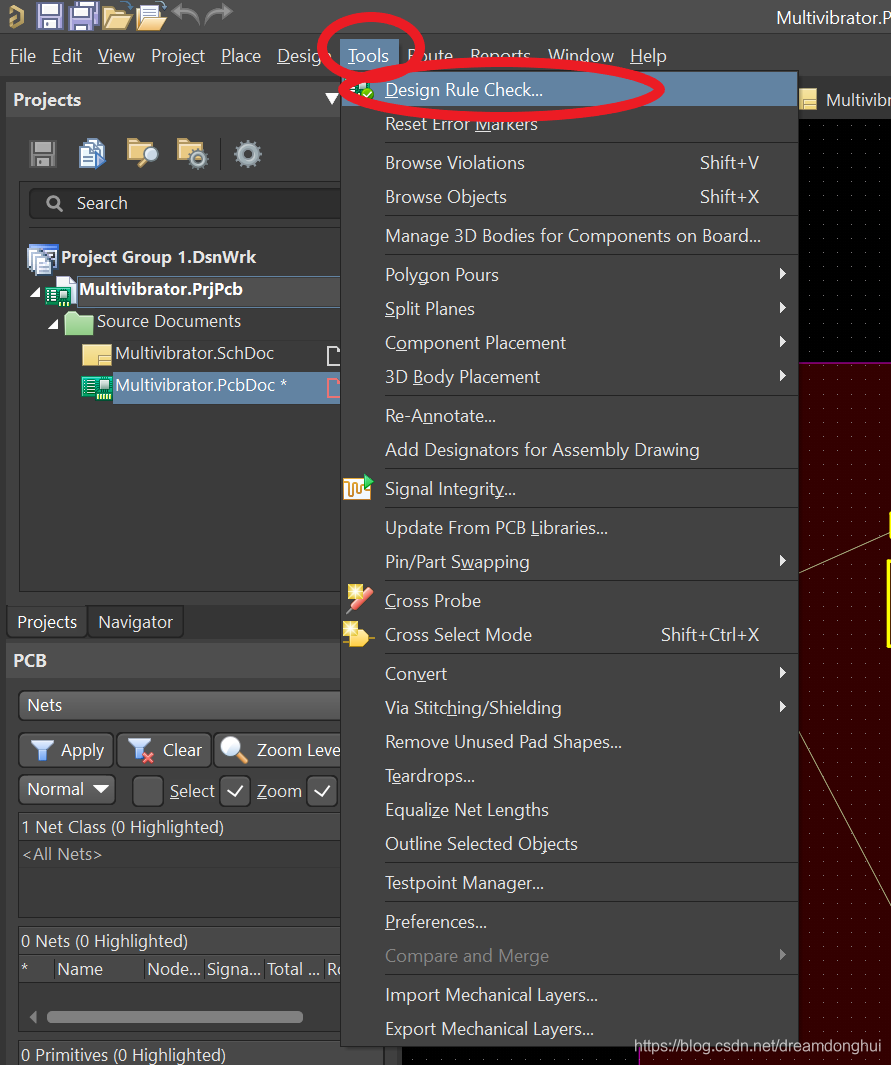Click the Projects search input field
Screen dimensions: 891x1065
click(185, 203)
